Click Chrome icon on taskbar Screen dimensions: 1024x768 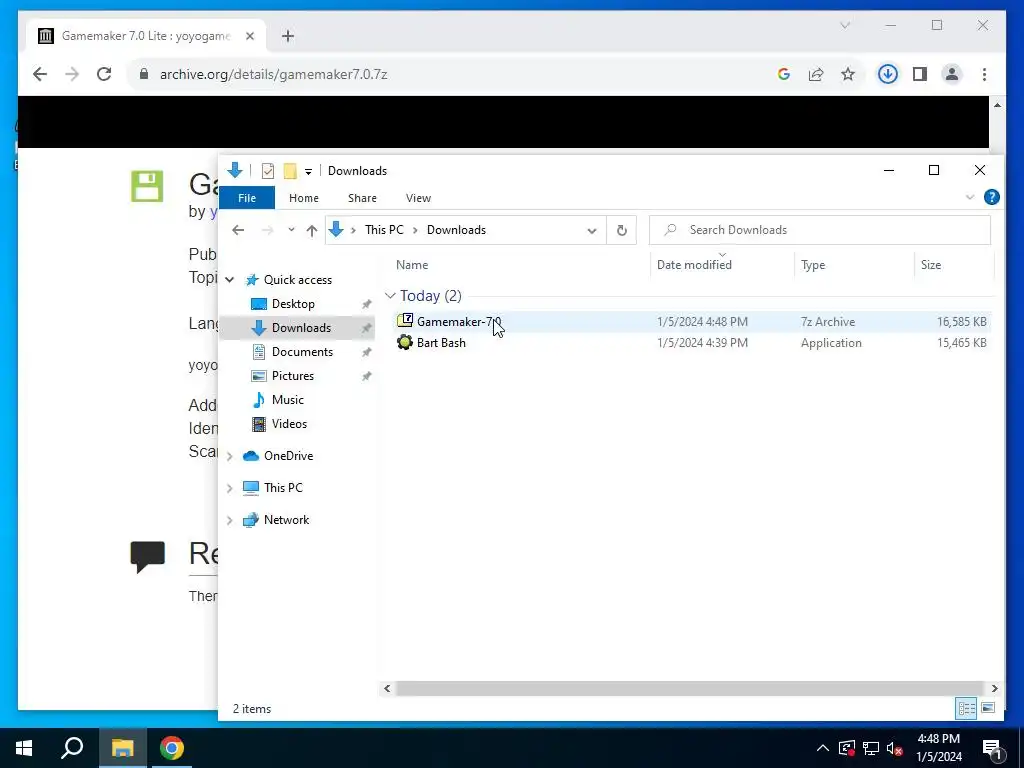point(172,748)
